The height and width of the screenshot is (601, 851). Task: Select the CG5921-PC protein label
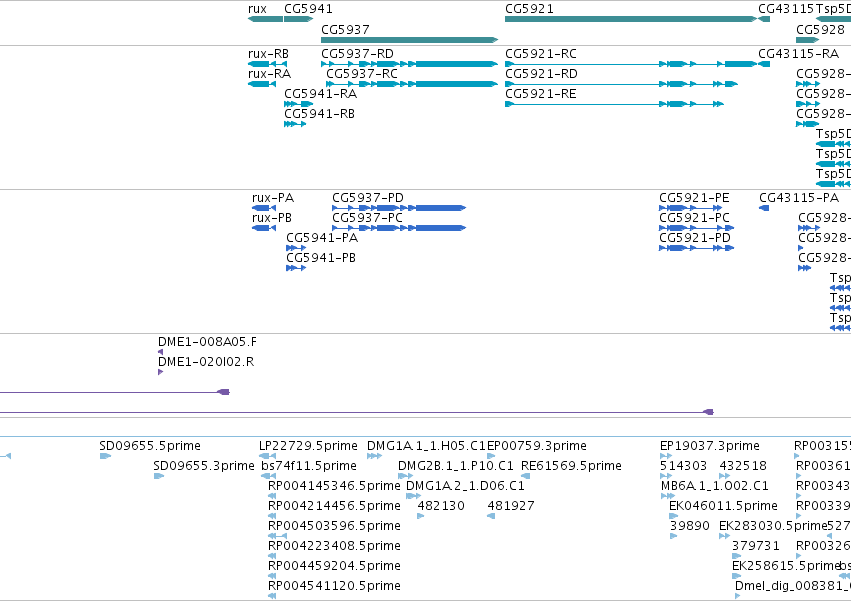(x=695, y=218)
